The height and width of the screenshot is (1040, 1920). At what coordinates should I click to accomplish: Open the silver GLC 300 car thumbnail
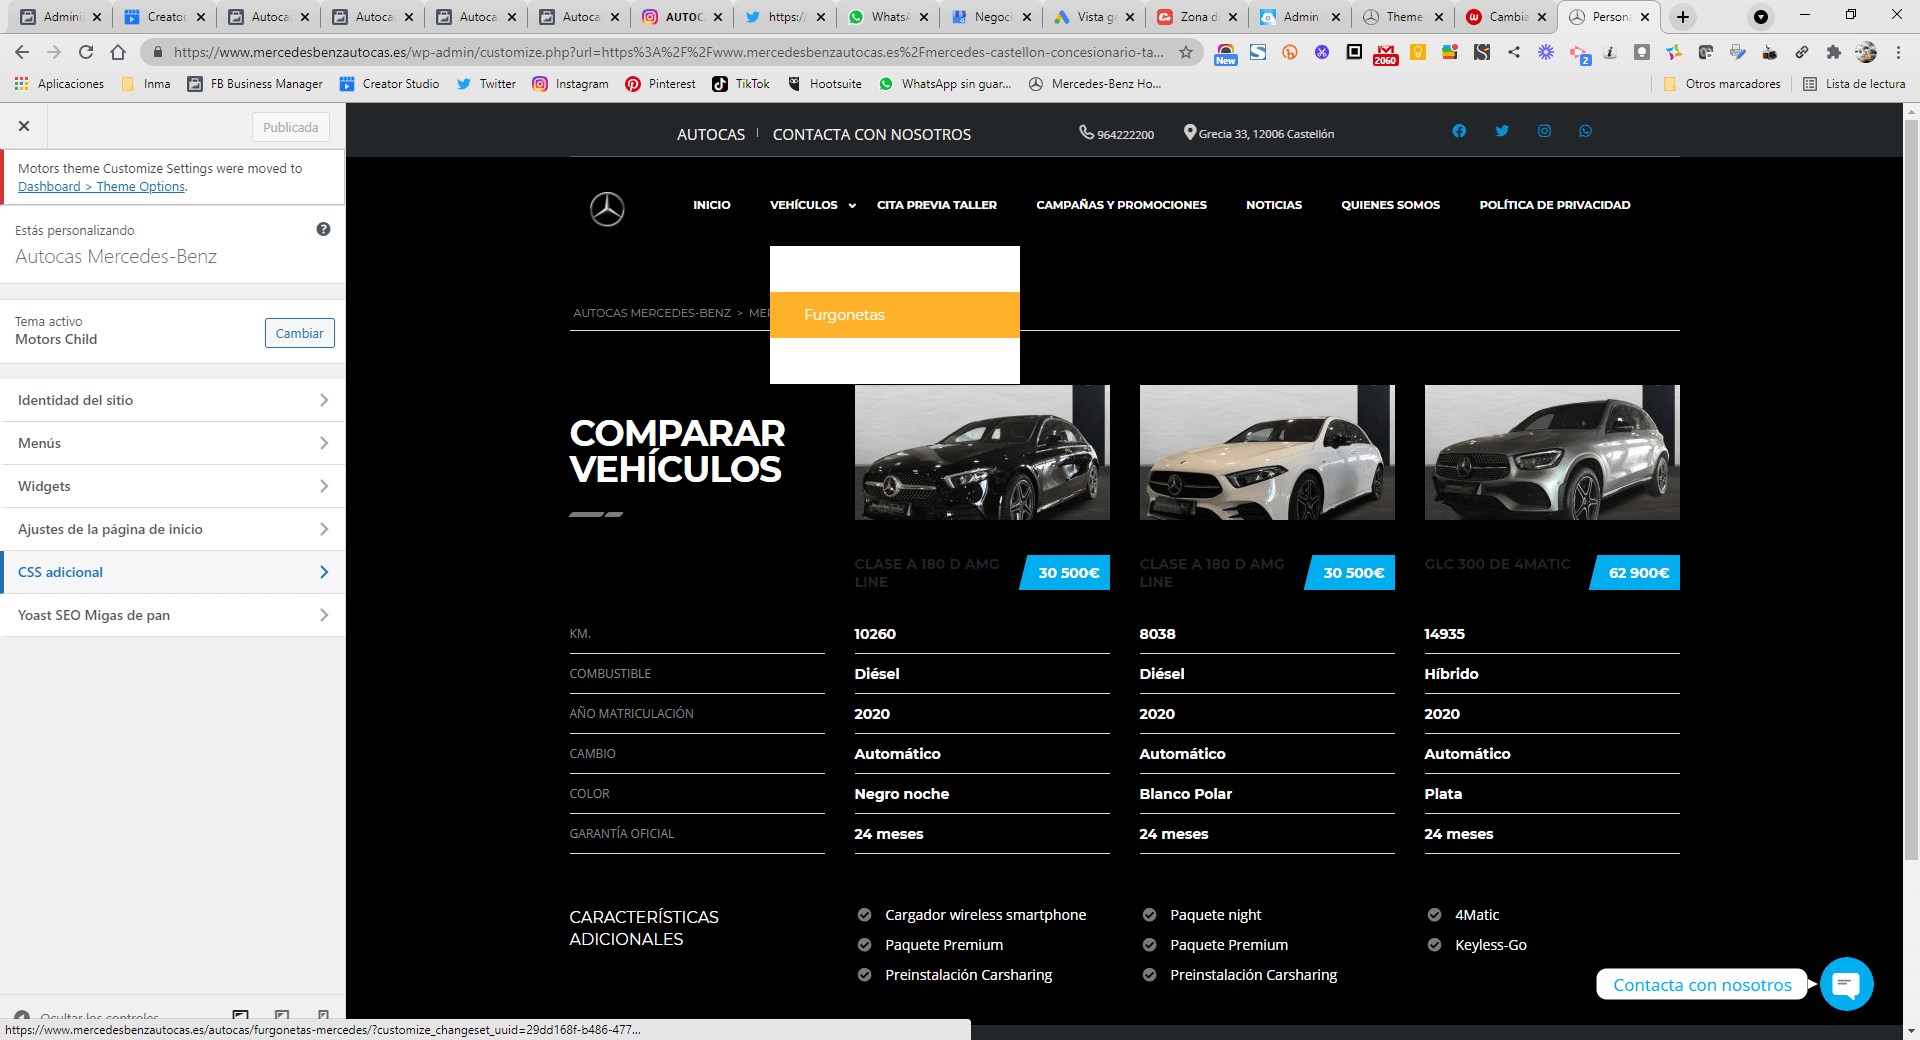(1552, 452)
